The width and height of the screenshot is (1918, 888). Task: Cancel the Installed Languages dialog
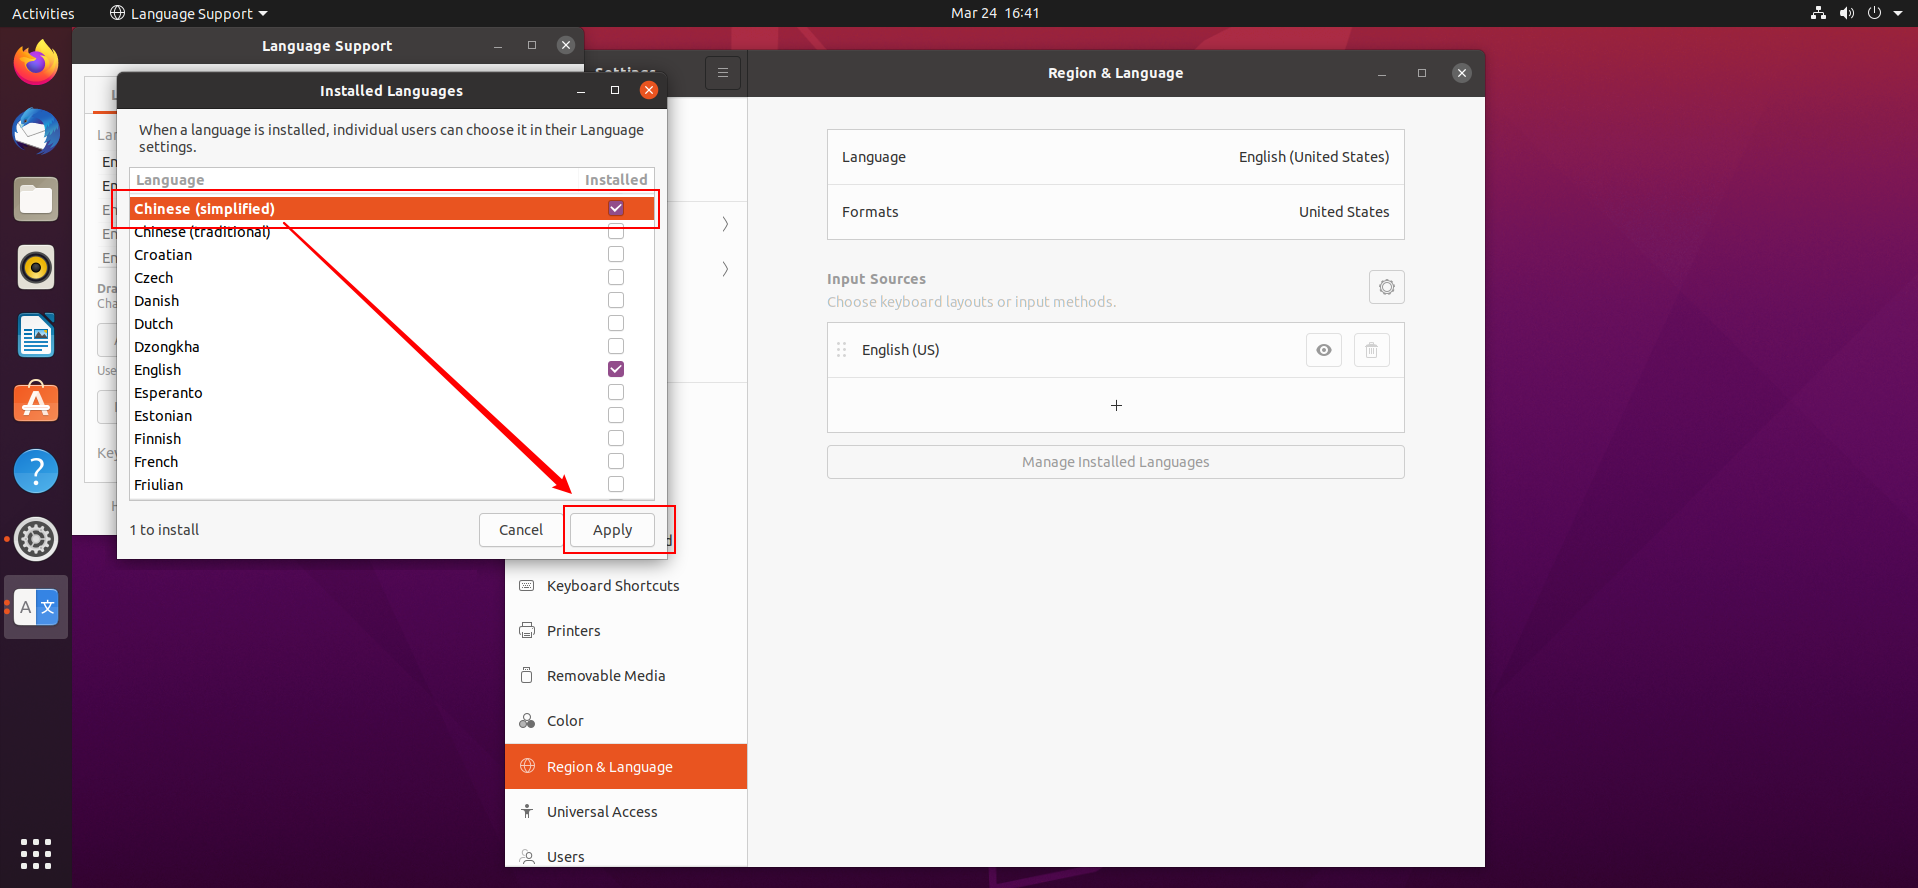[x=521, y=530]
